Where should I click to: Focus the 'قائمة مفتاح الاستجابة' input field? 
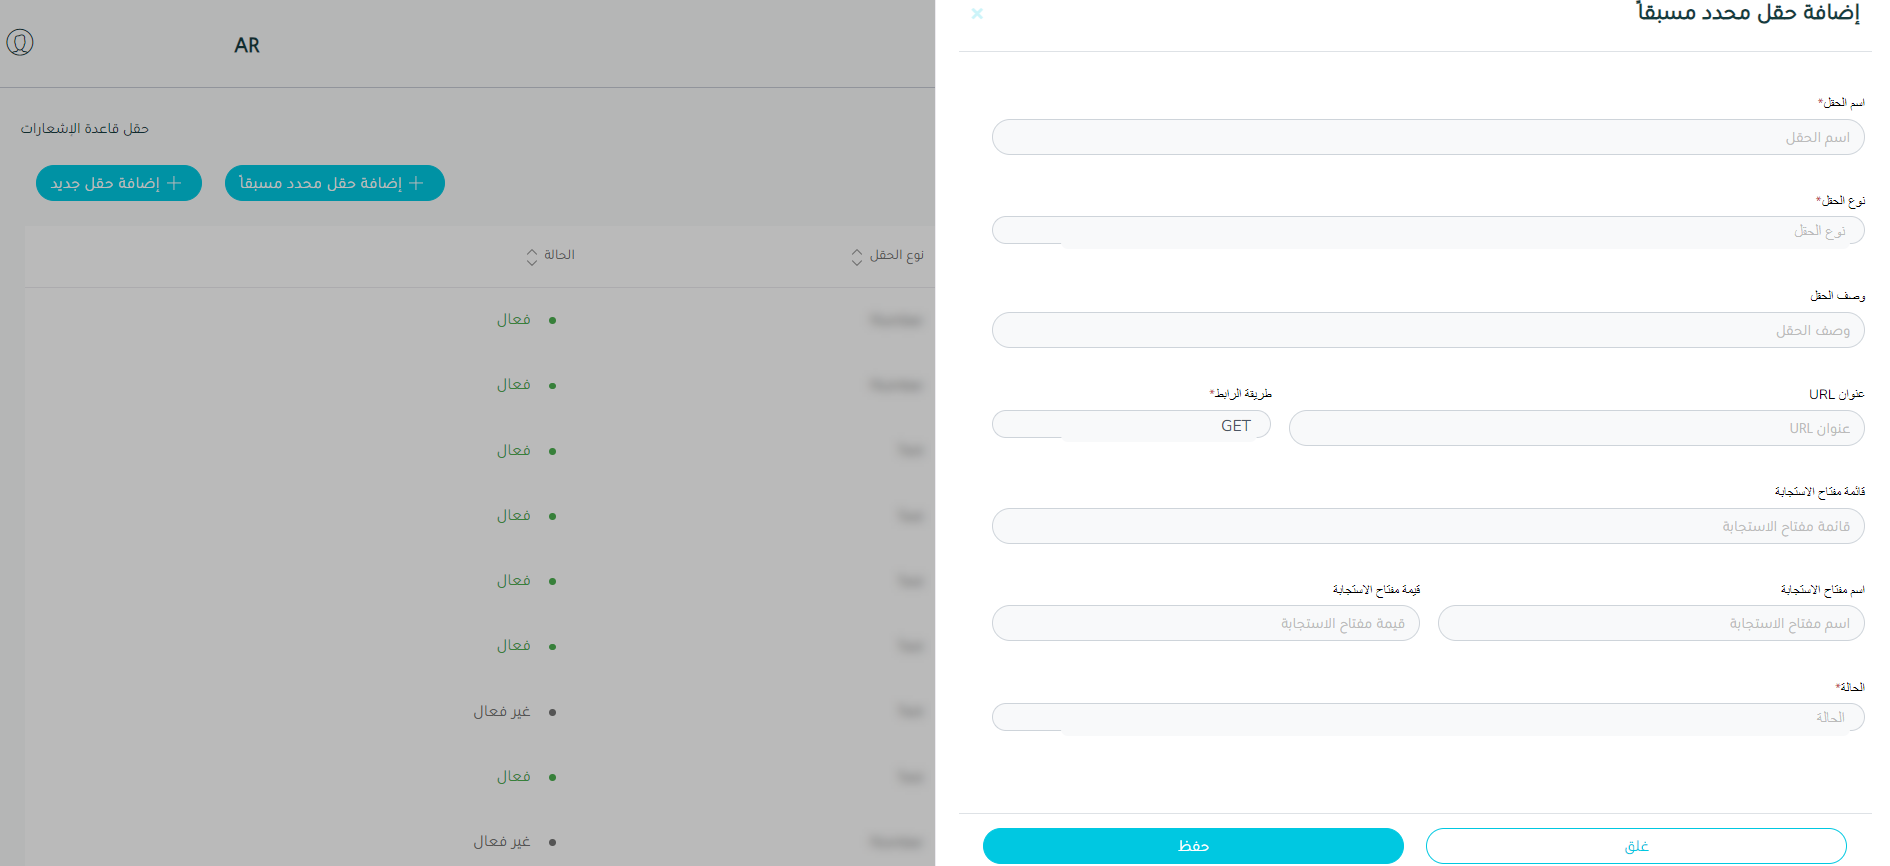tap(1428, 526)
